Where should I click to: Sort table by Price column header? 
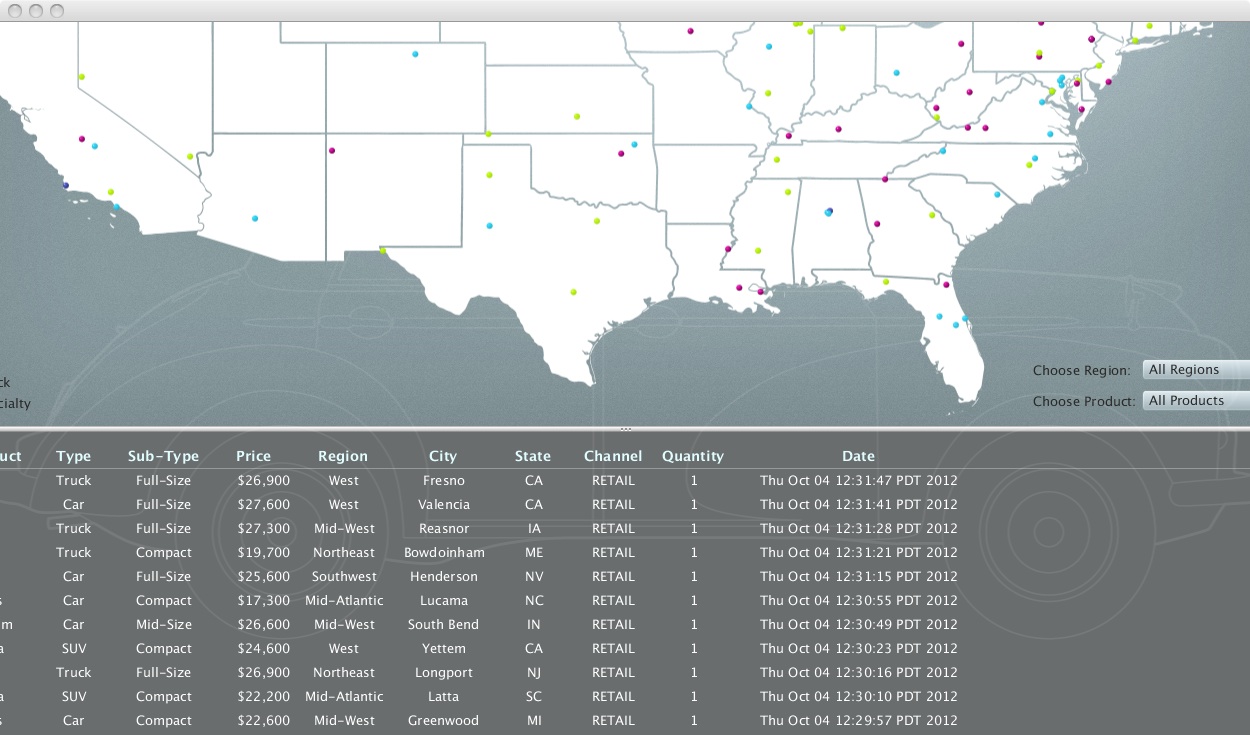tap(253, 456)
